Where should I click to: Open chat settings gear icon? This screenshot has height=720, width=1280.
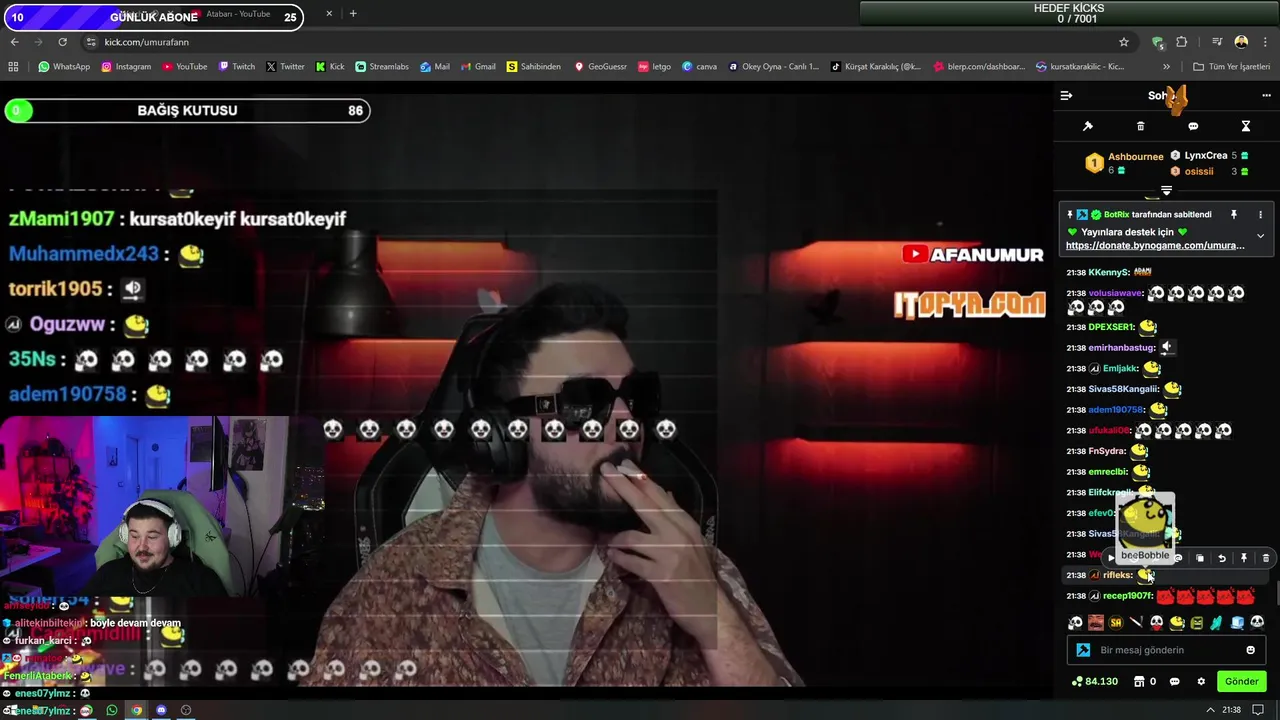coord(1201,682)
